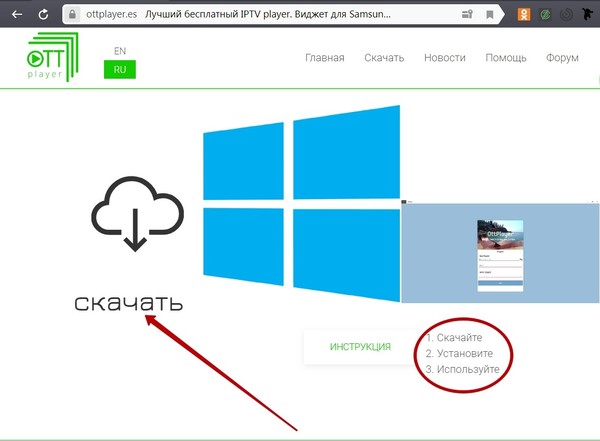Select the RU language button
This screenshot has width=600, height=441.
tap(120, 70)
